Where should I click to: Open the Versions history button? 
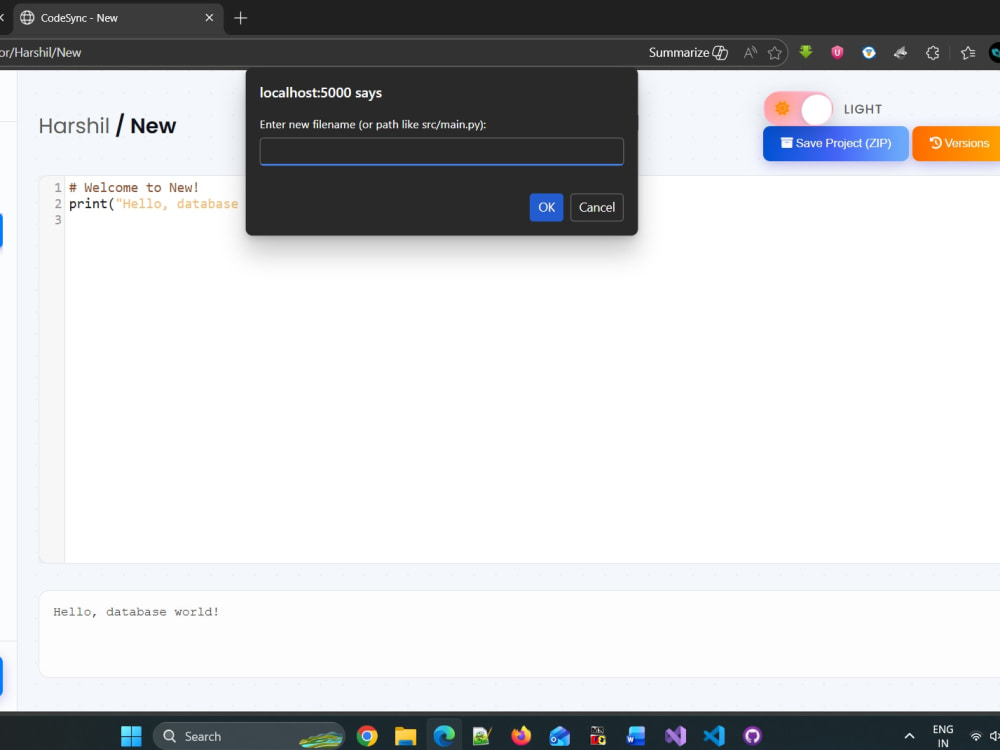(956, 143)
